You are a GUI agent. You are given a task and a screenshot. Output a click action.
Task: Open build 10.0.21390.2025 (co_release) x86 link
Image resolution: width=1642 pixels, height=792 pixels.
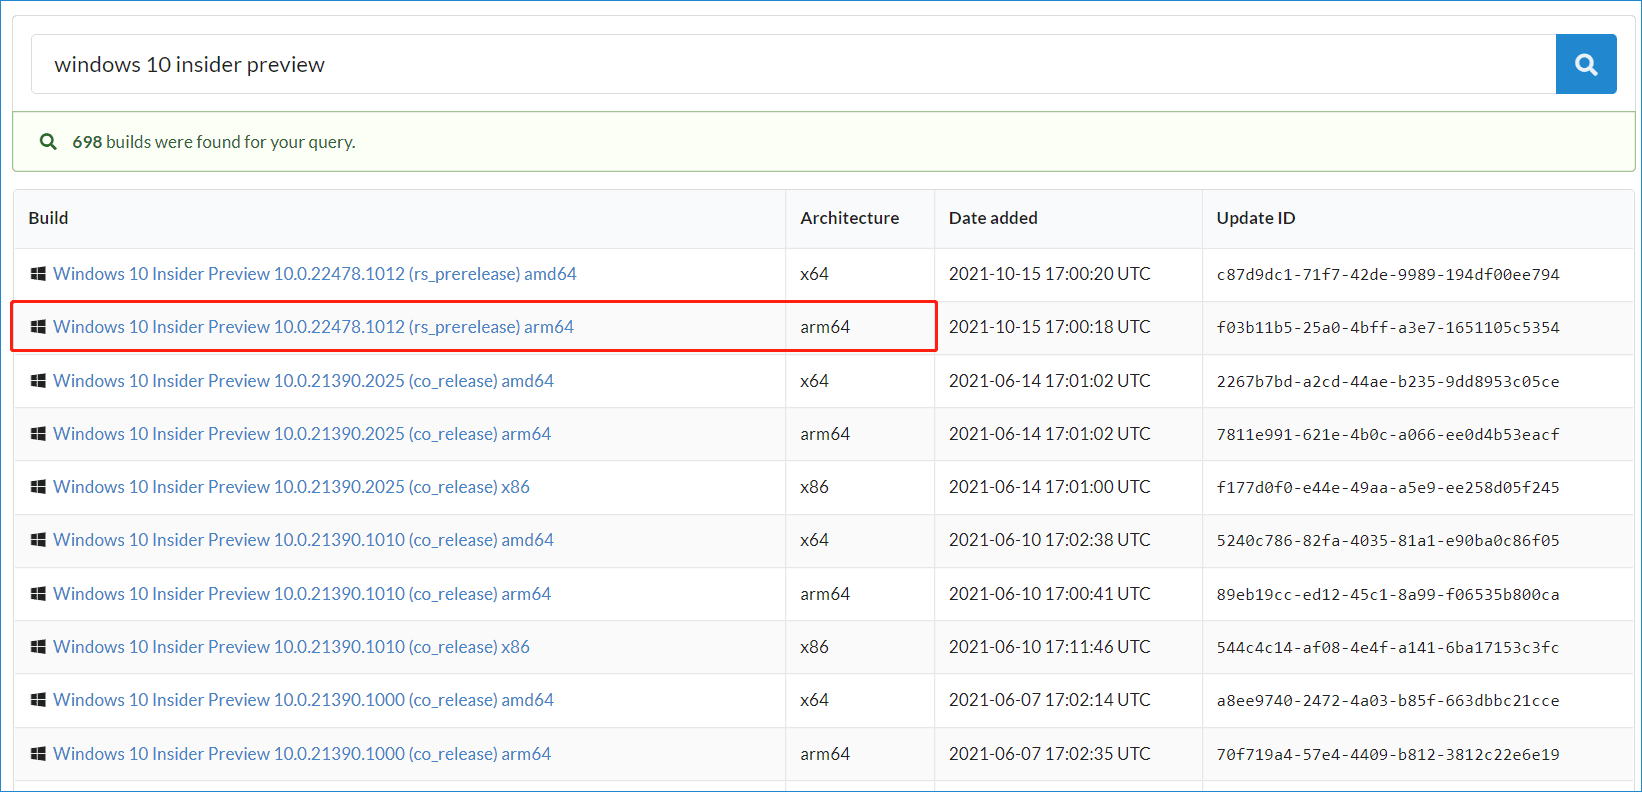291,487
